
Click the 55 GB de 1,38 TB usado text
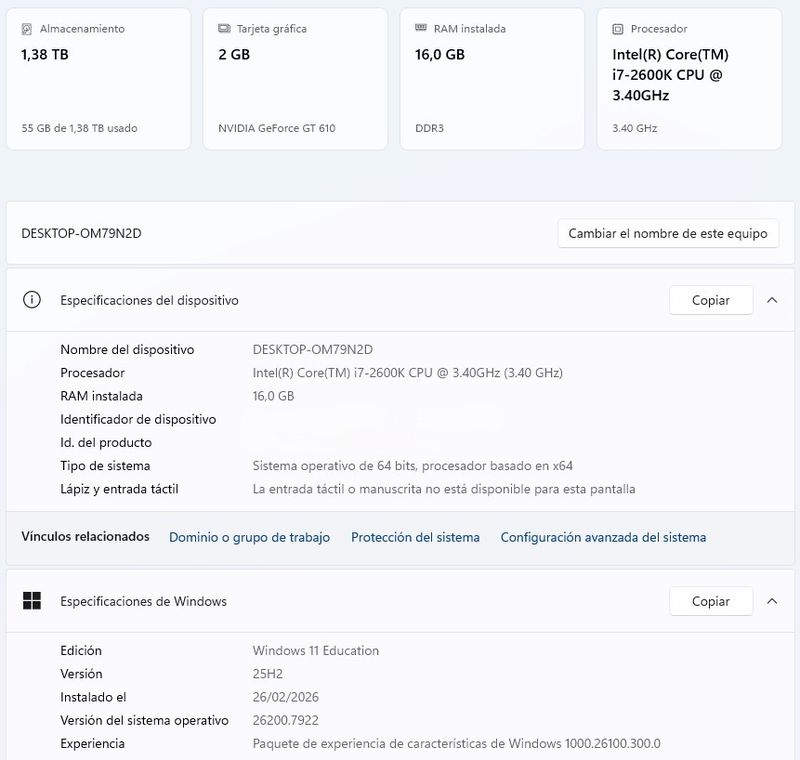pos(80,128)
